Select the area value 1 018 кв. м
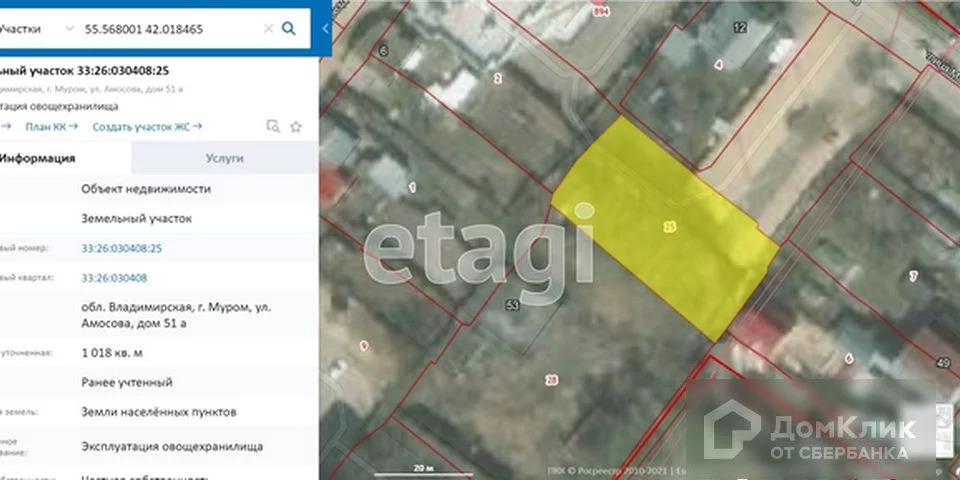The width and height of the screenshot is (960, 480). [112, 353]
